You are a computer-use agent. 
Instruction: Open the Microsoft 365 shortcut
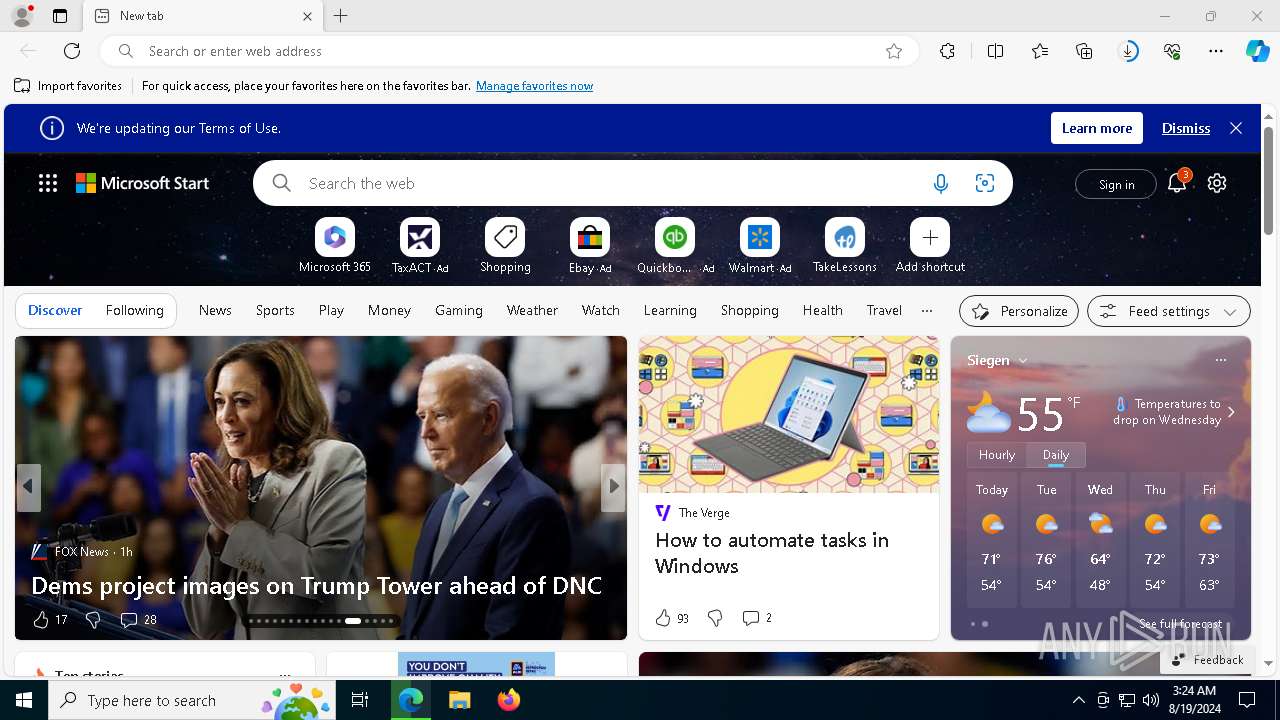pyautogui.click(x=334, y=238)
